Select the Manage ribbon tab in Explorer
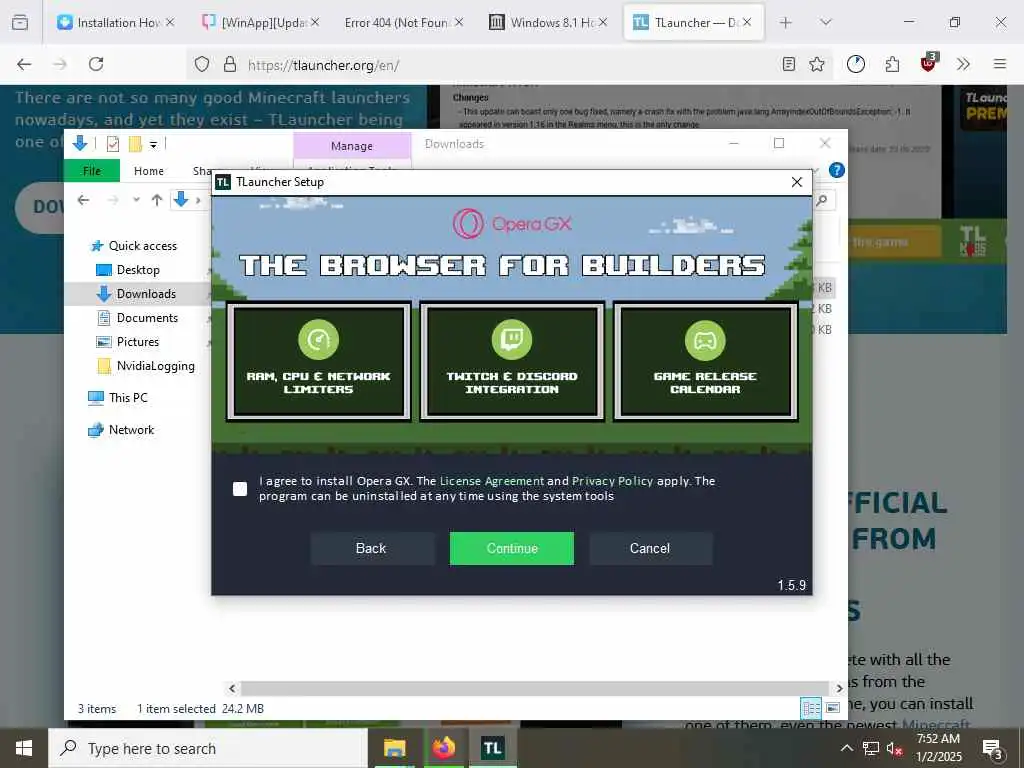The height and width of the screenshot is (768, 1024). 351,146
